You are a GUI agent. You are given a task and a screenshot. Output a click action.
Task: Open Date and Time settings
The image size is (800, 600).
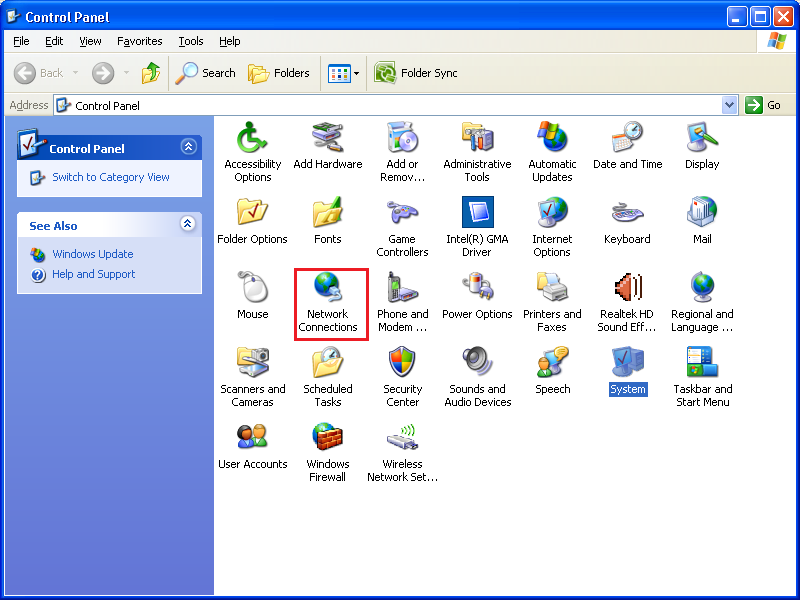[x=627, y=145]
